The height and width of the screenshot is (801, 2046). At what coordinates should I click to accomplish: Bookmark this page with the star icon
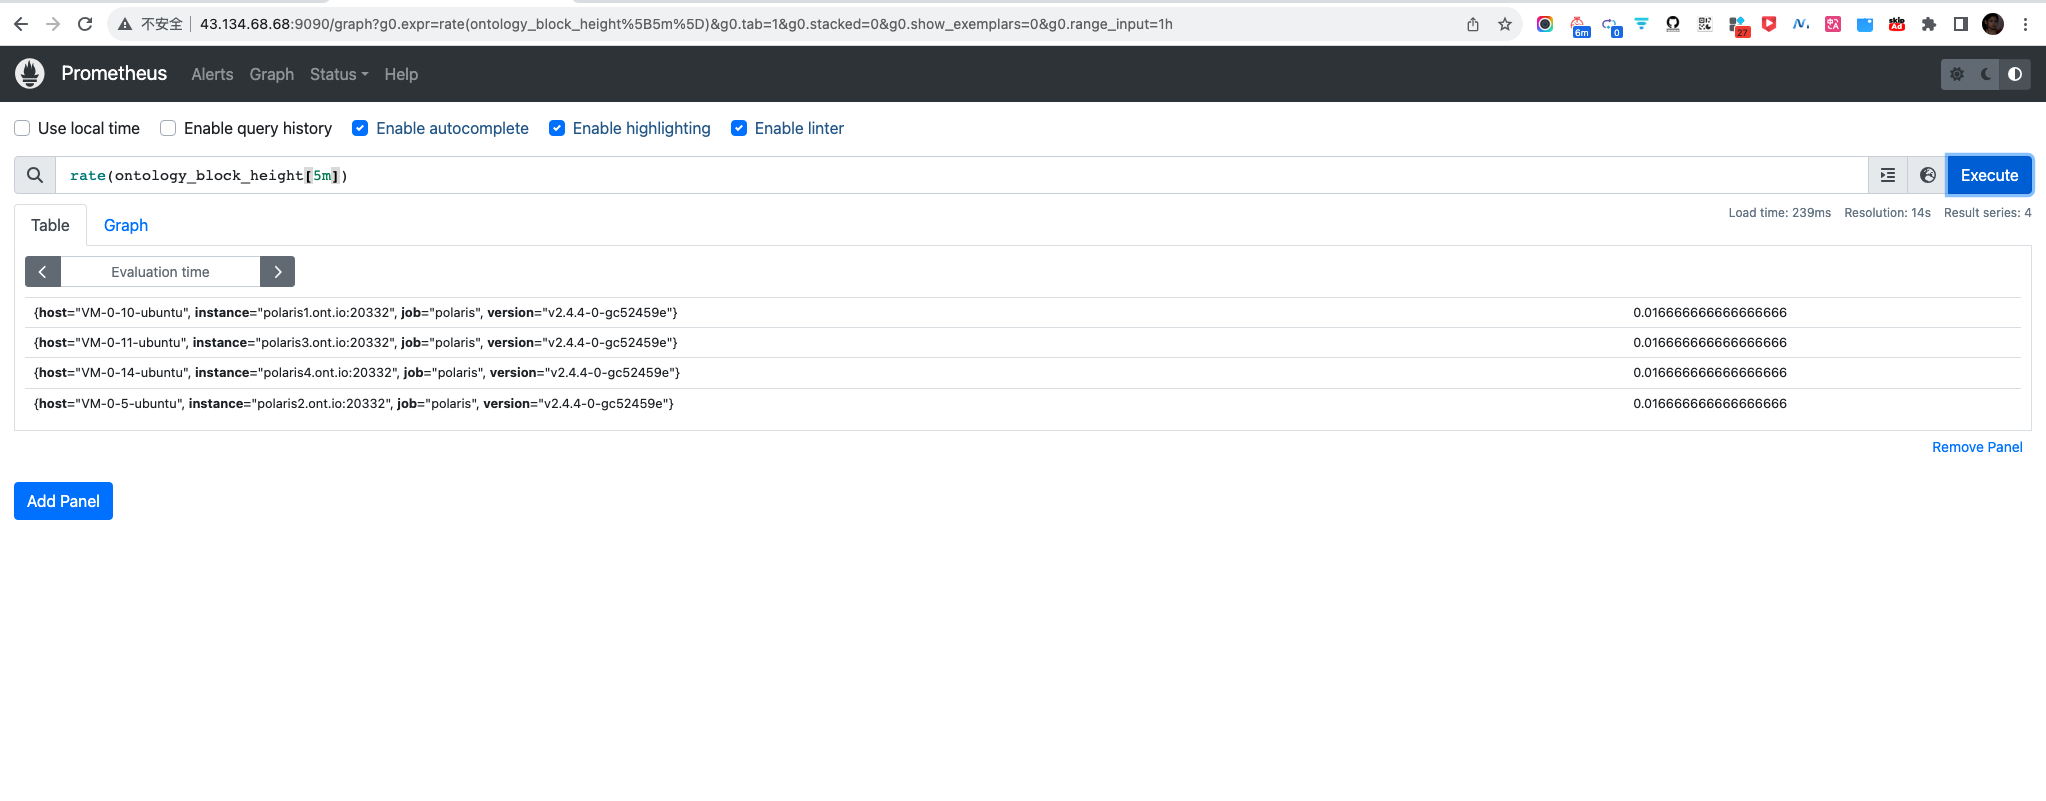(1505, 24)
